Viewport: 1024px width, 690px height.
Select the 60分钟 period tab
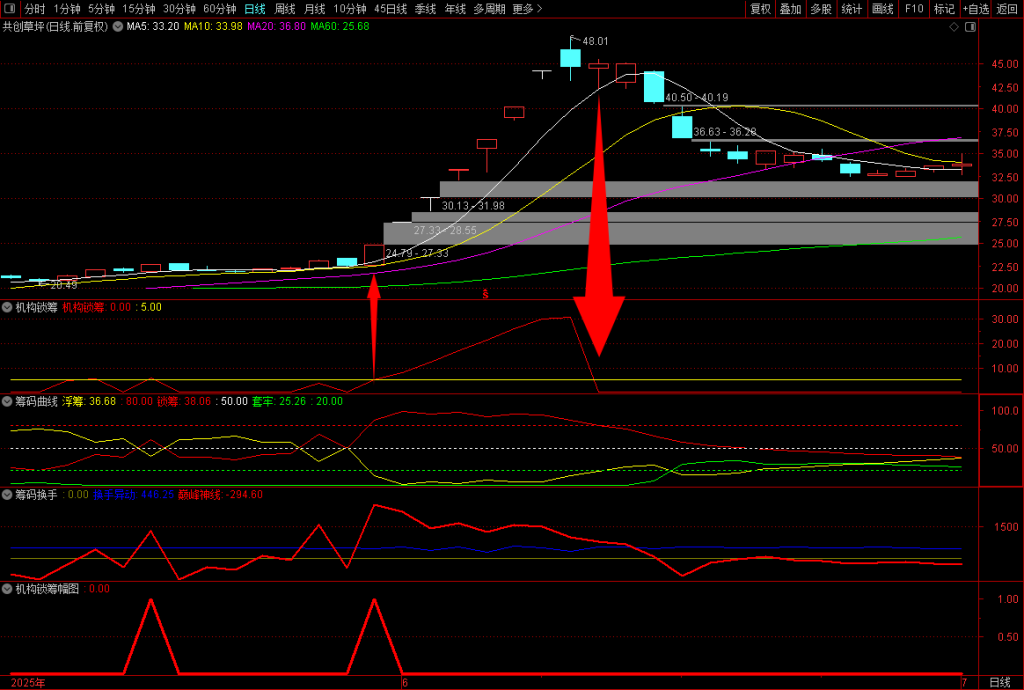(x=219, y=9)
